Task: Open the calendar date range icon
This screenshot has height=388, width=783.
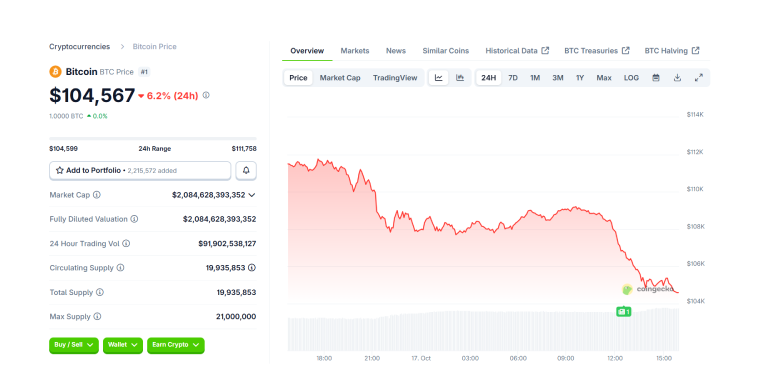Action: pyautogui.click(x=656, y=78)
